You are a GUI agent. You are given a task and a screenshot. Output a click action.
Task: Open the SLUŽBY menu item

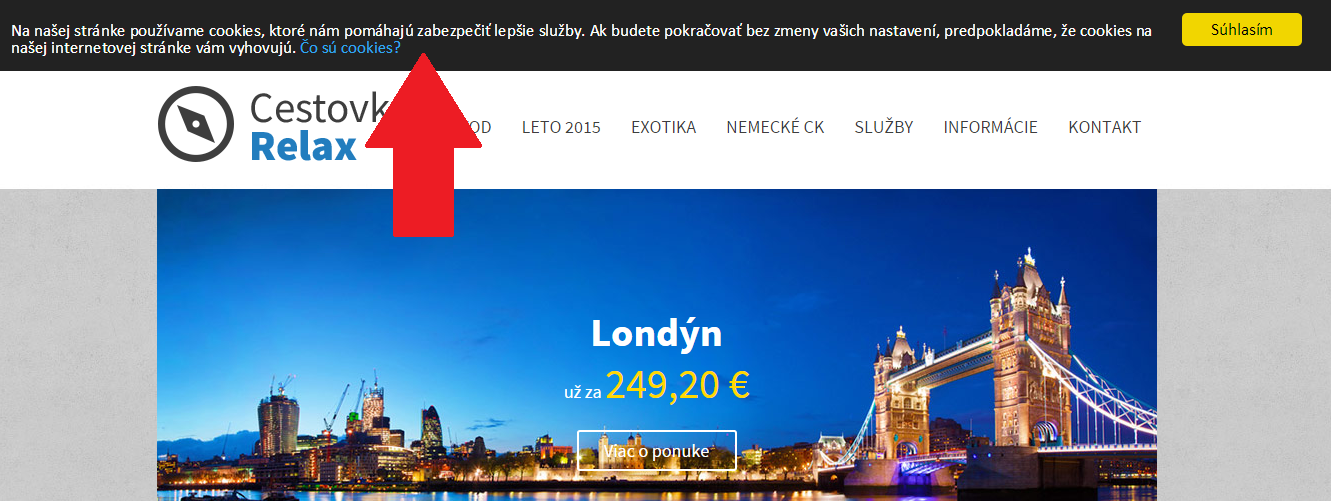click(x=884, y=127)
